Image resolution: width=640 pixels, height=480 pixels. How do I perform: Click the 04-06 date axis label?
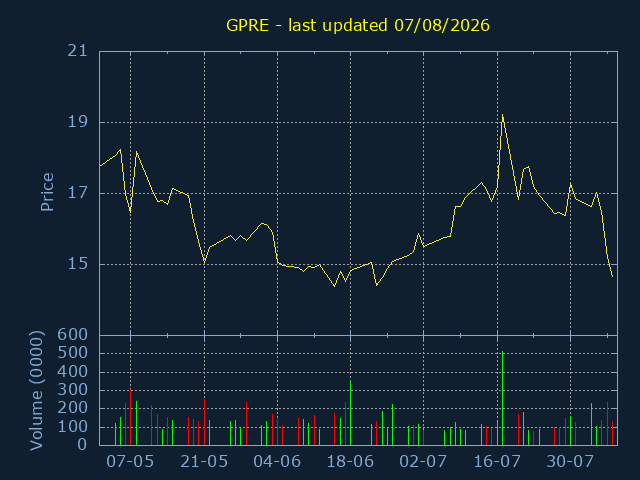pos(277,462)
